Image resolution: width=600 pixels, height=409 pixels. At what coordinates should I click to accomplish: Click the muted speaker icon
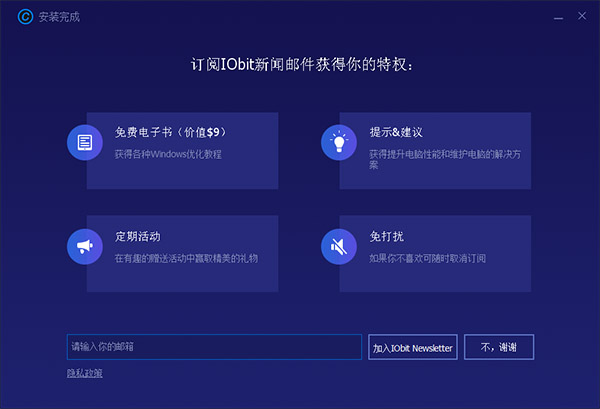tap(338, 246)
